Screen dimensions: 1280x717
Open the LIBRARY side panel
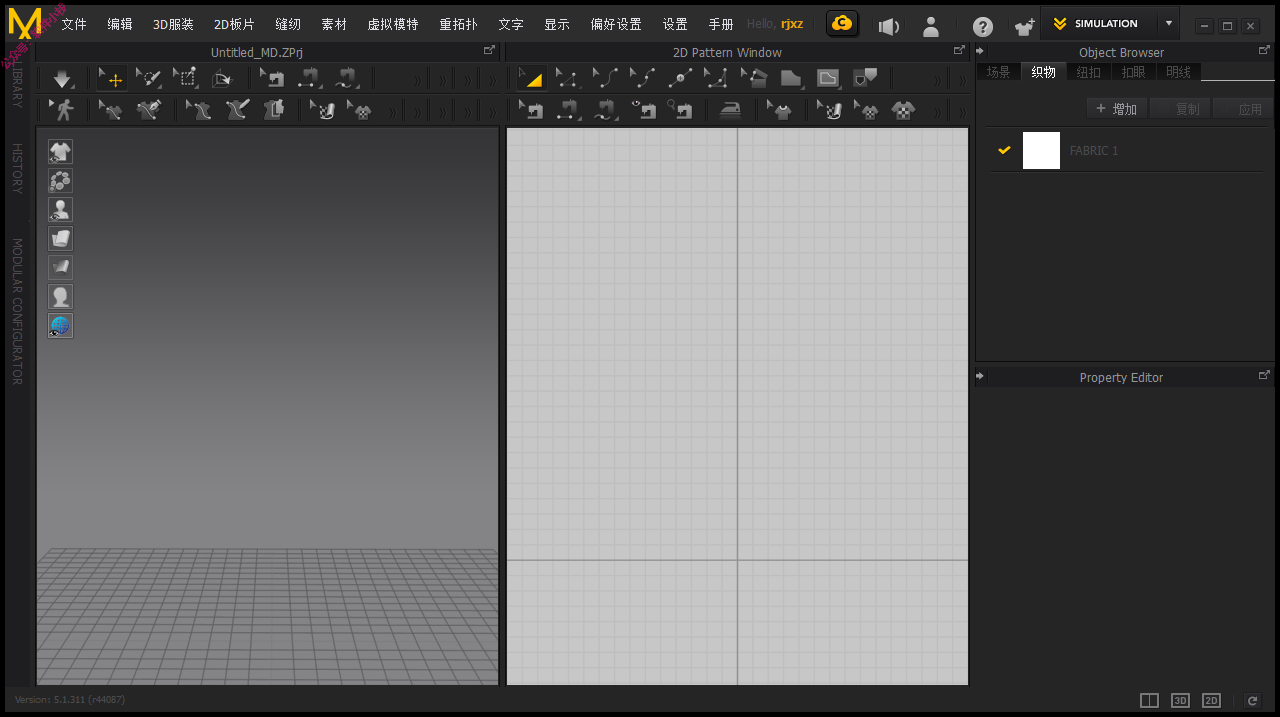17,87
